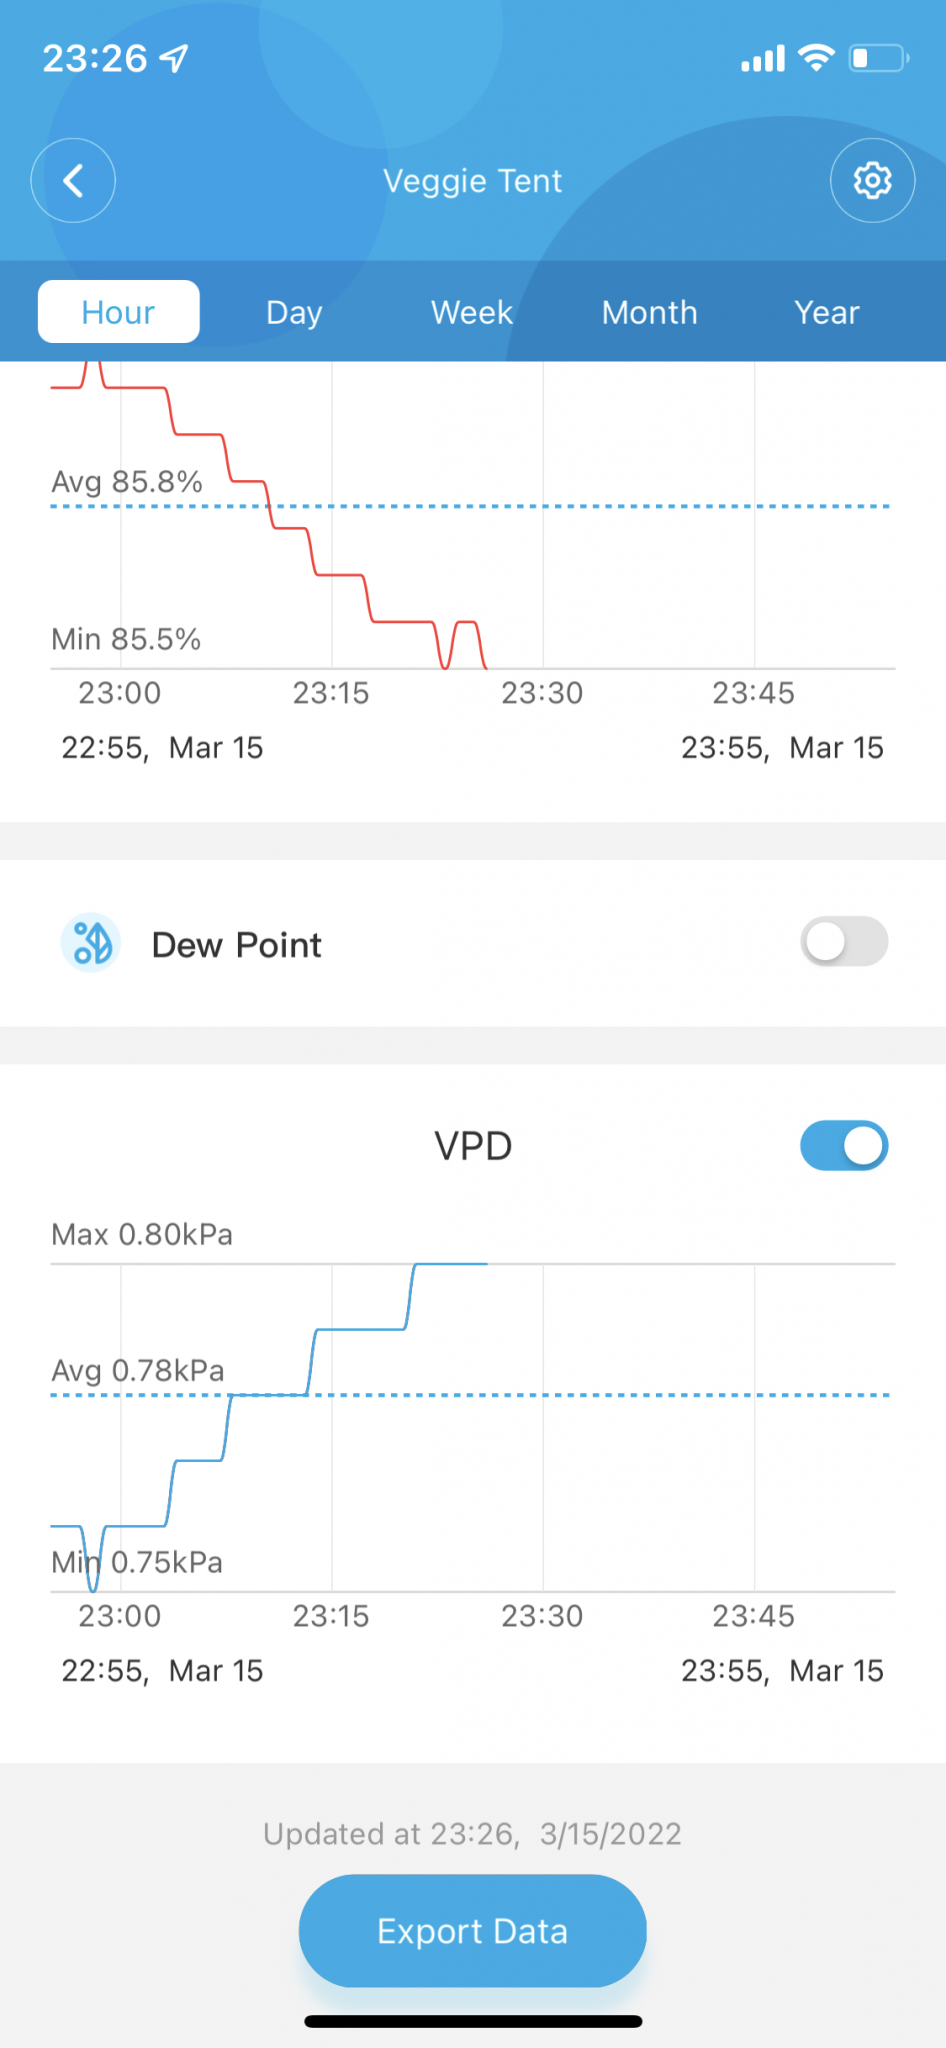Disable the VPD toggle
946x2048 pixels.
844,1146
